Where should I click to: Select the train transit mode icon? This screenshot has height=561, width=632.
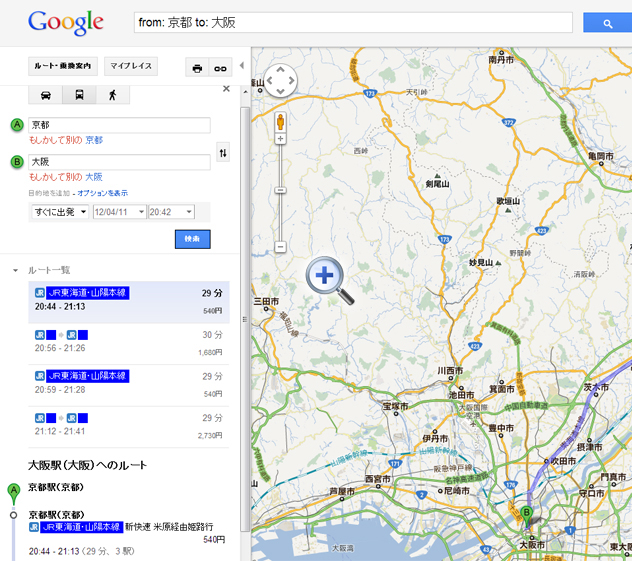(79, 95)
